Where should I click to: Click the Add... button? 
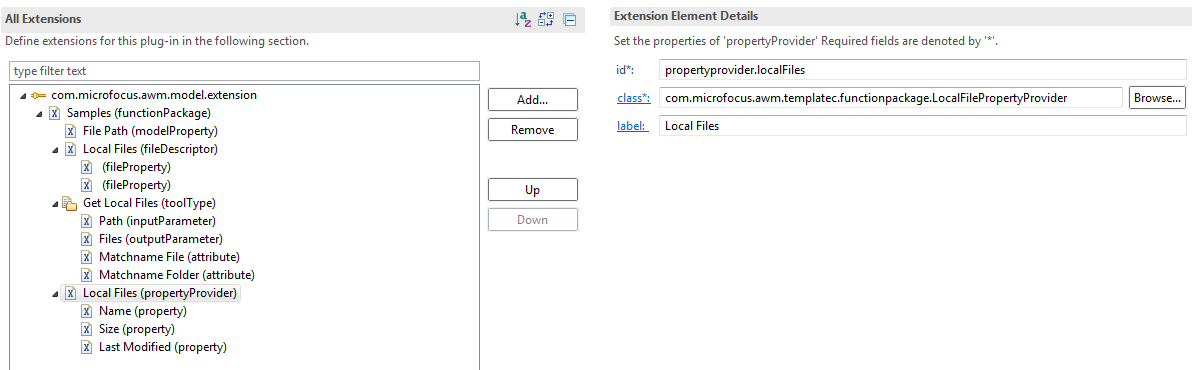pos(533,100)
